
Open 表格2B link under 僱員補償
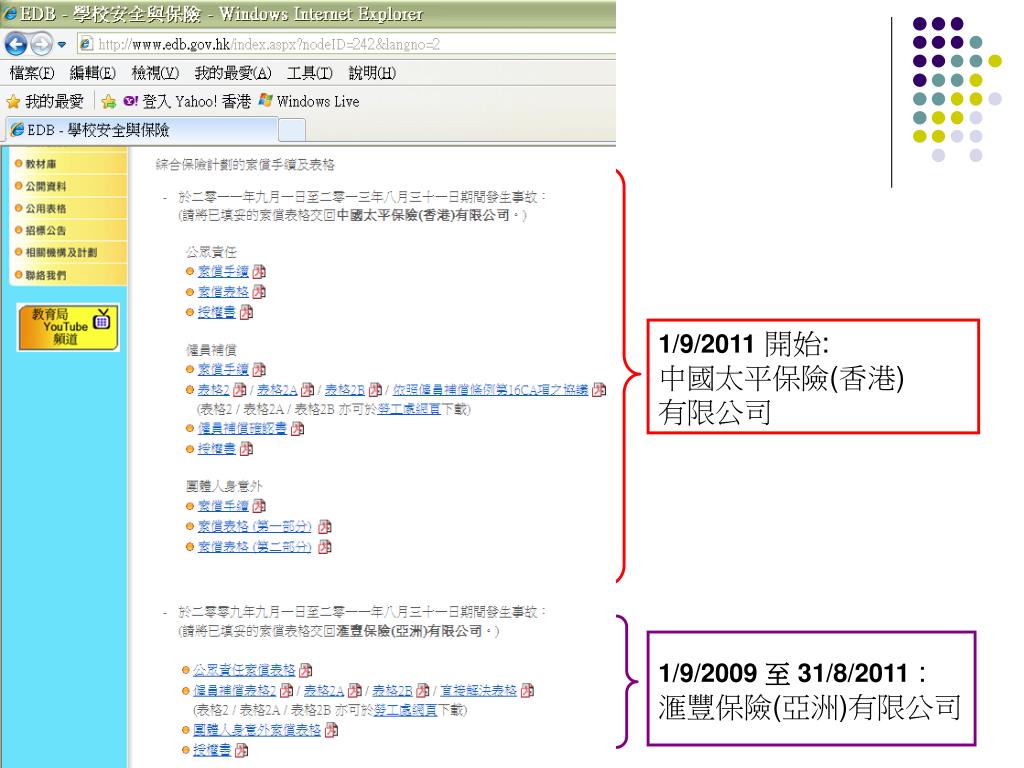point(345,390)
